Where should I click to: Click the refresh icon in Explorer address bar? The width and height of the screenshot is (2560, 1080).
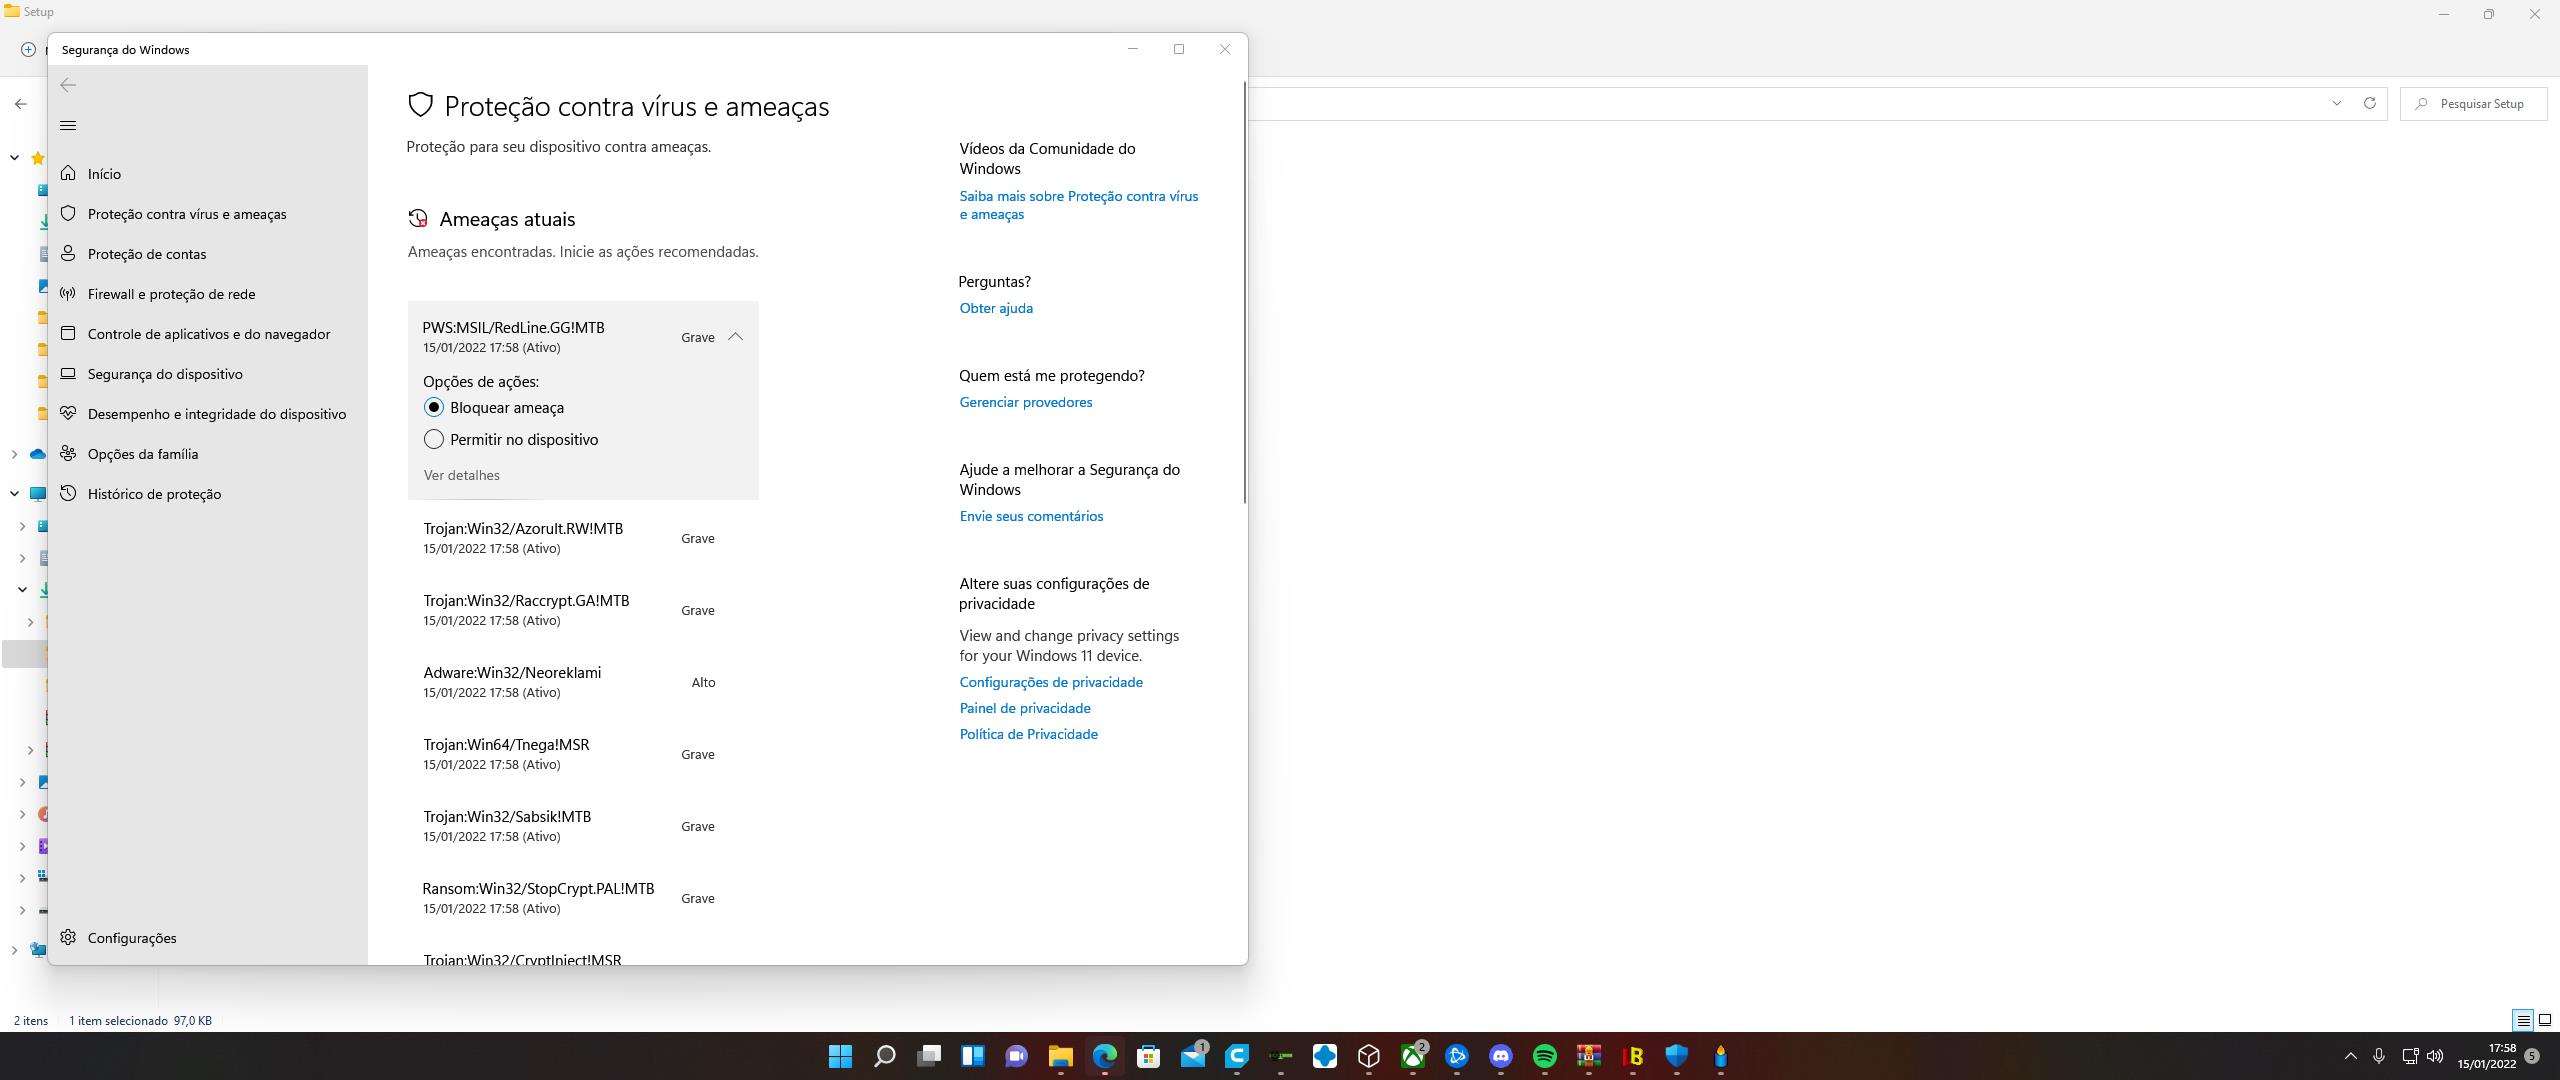[x=2369, y=103]
